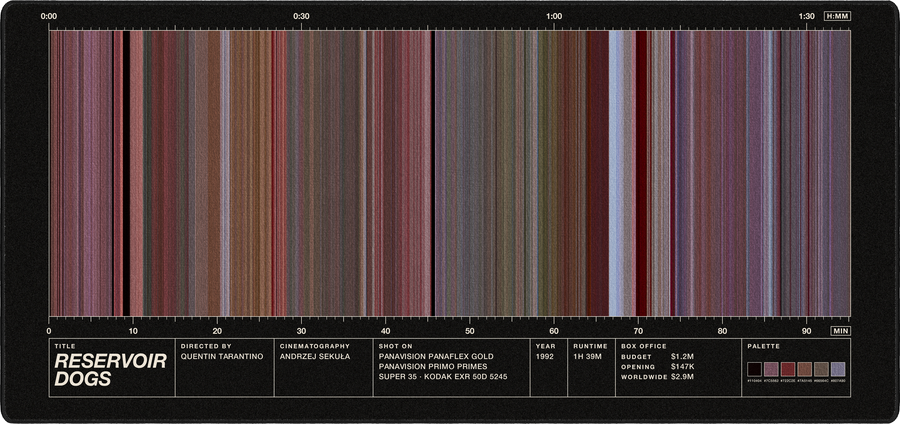
Task: Click the director name QUENTIN TARANTINO
Action: pos(222,356)
